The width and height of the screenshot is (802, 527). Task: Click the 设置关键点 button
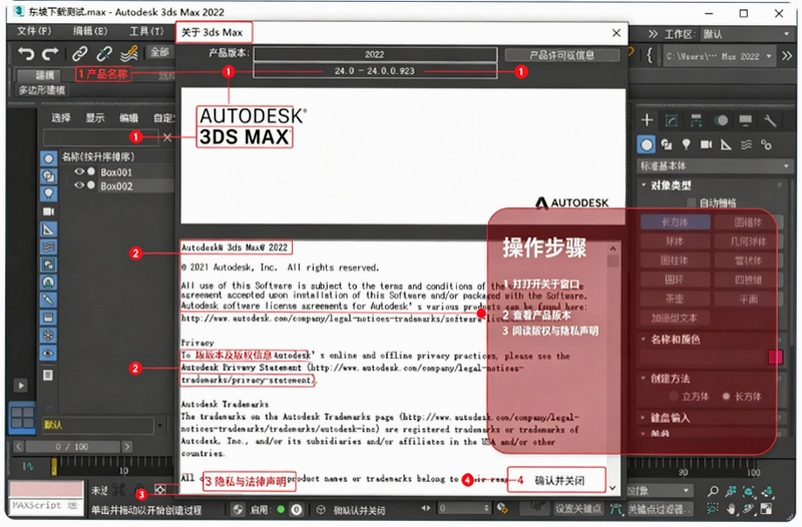pos(578,509)
